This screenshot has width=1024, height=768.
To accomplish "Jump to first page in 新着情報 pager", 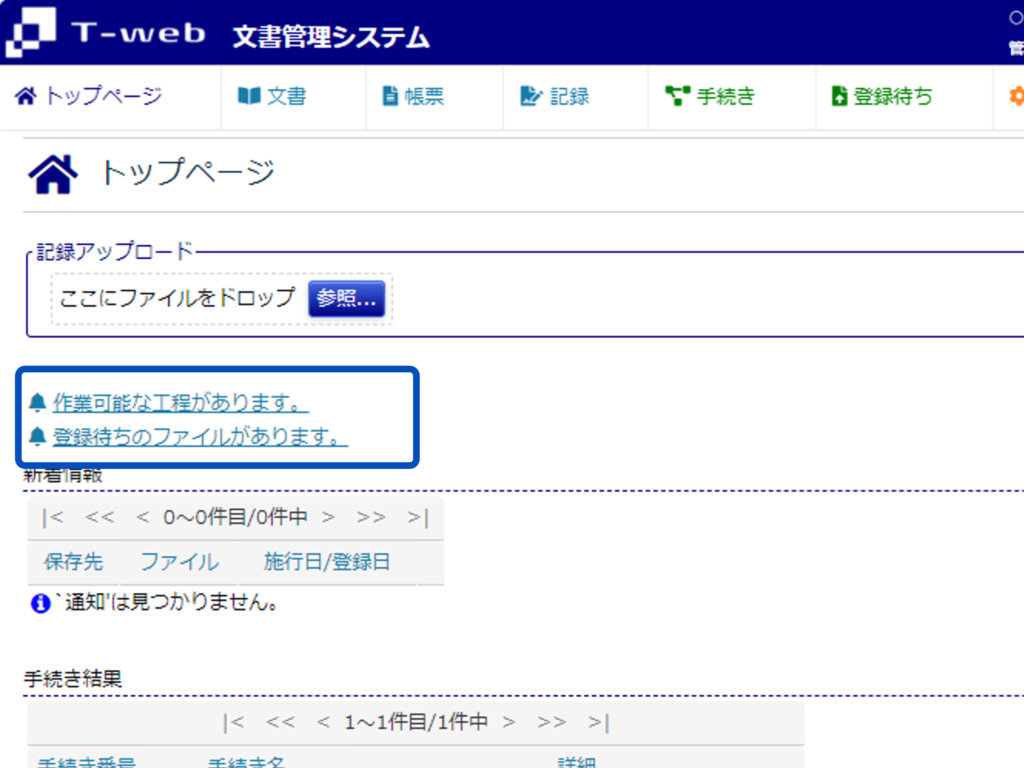I will point(53,518).
